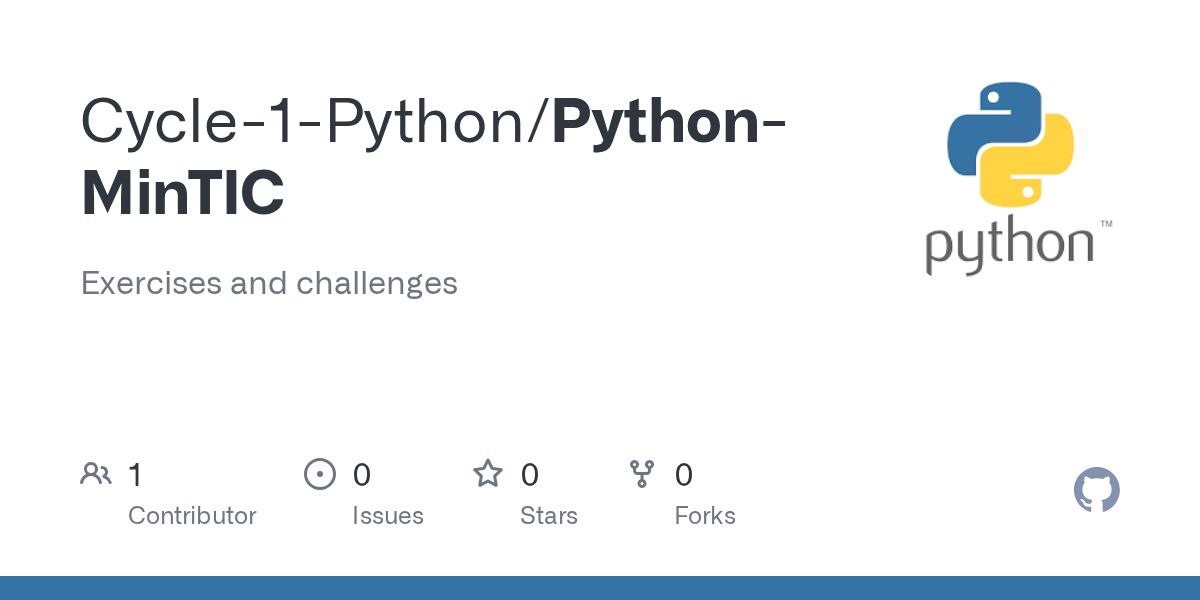Click the Stars label
This screenshot has width=1200, height=600.
(x=548, y=516)
